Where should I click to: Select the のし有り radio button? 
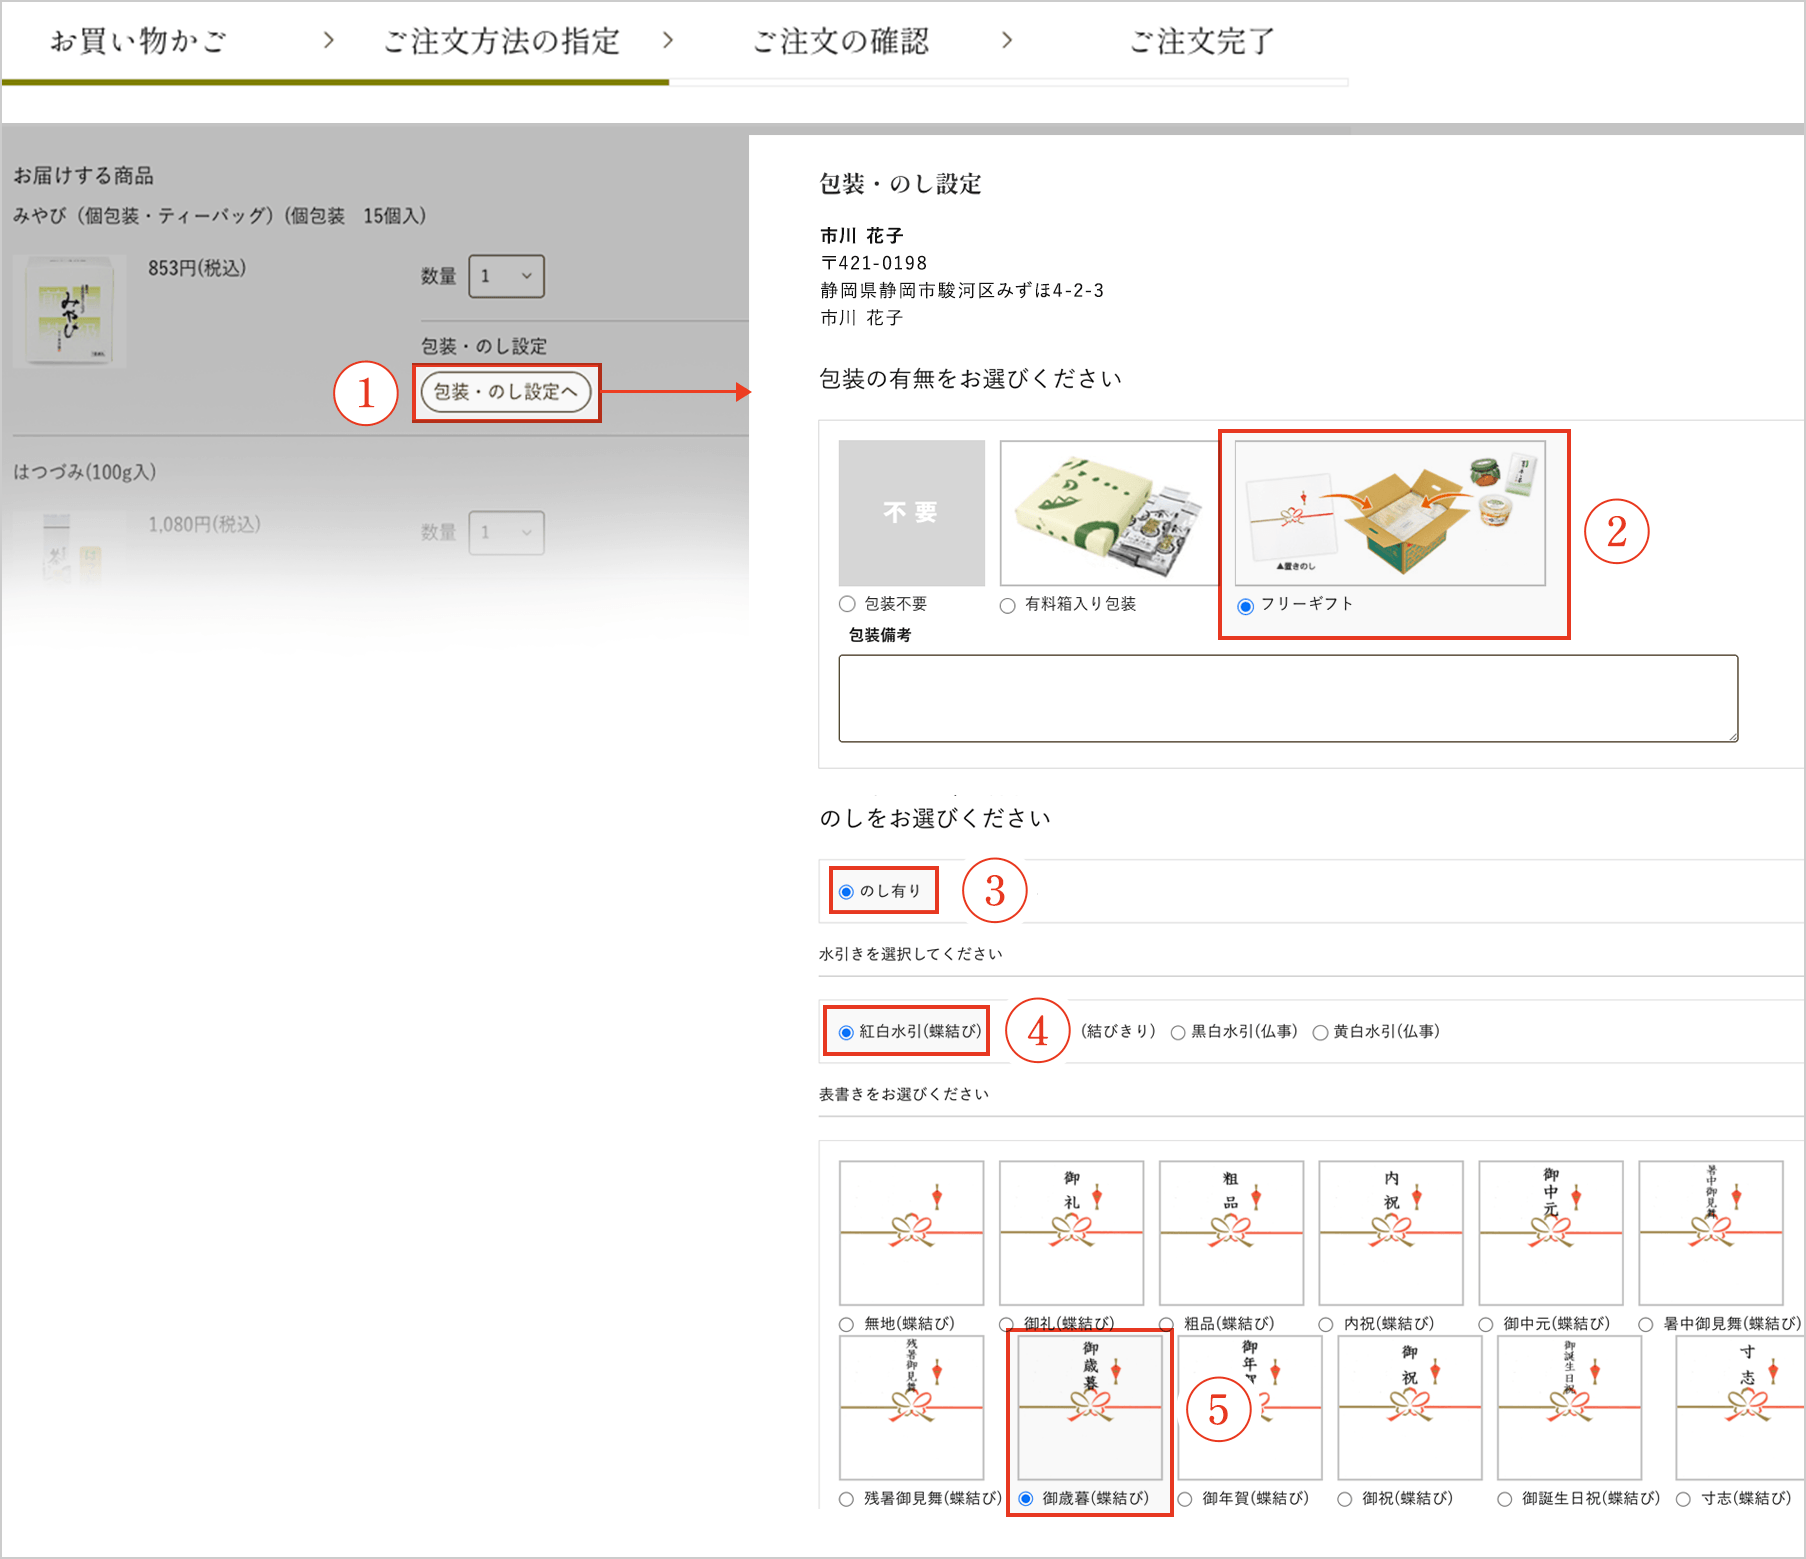(x=847, y=892)
